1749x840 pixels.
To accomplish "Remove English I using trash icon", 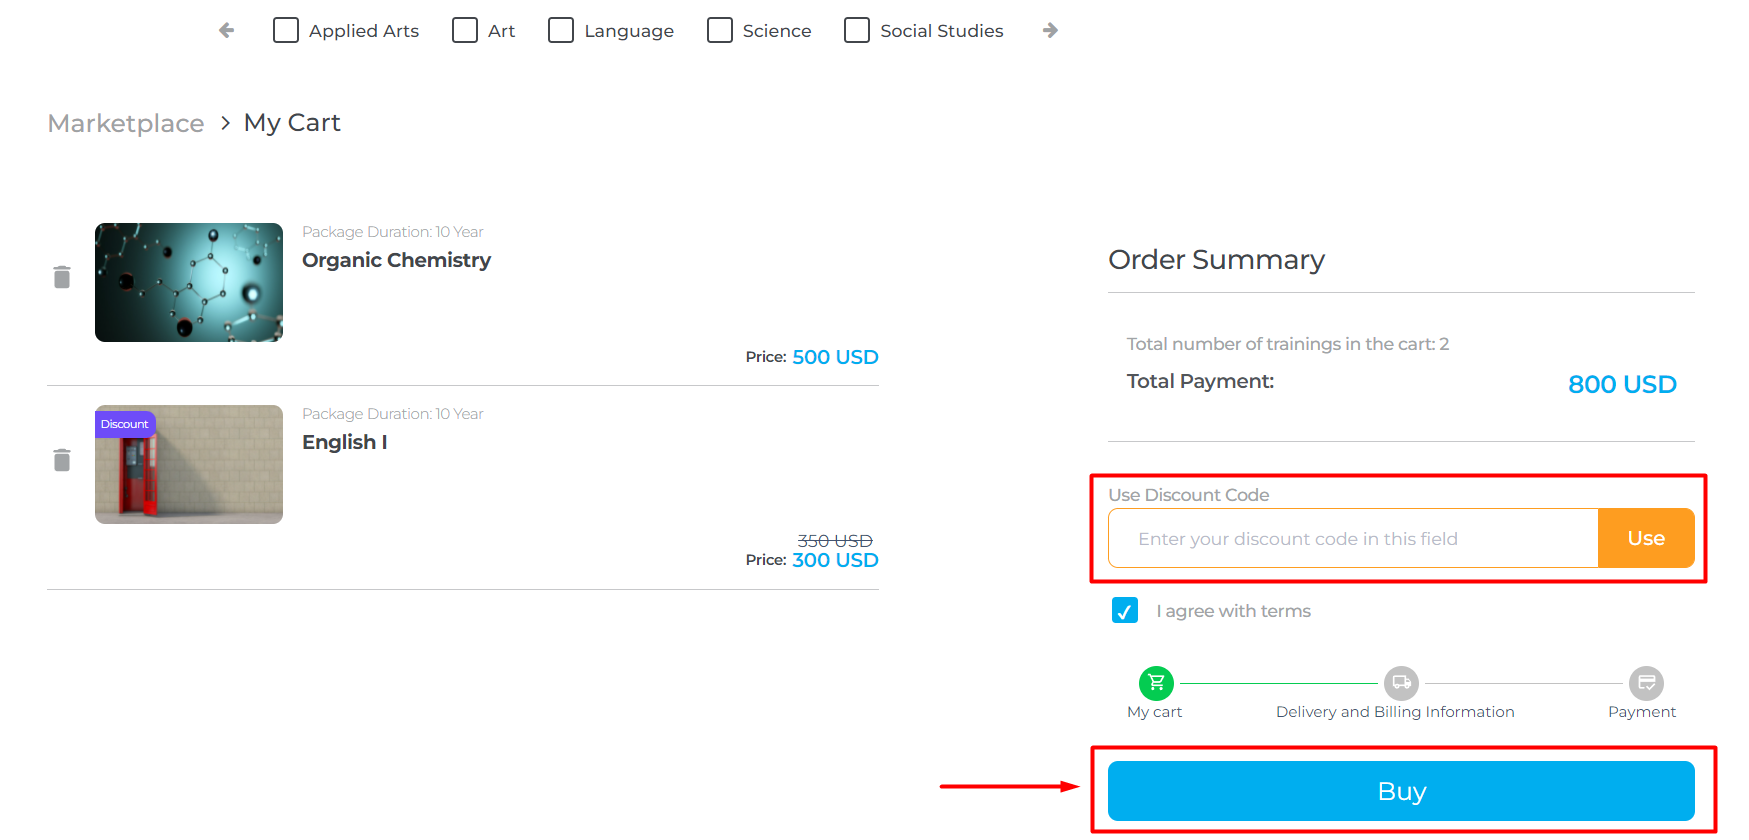I will (62, 460).
